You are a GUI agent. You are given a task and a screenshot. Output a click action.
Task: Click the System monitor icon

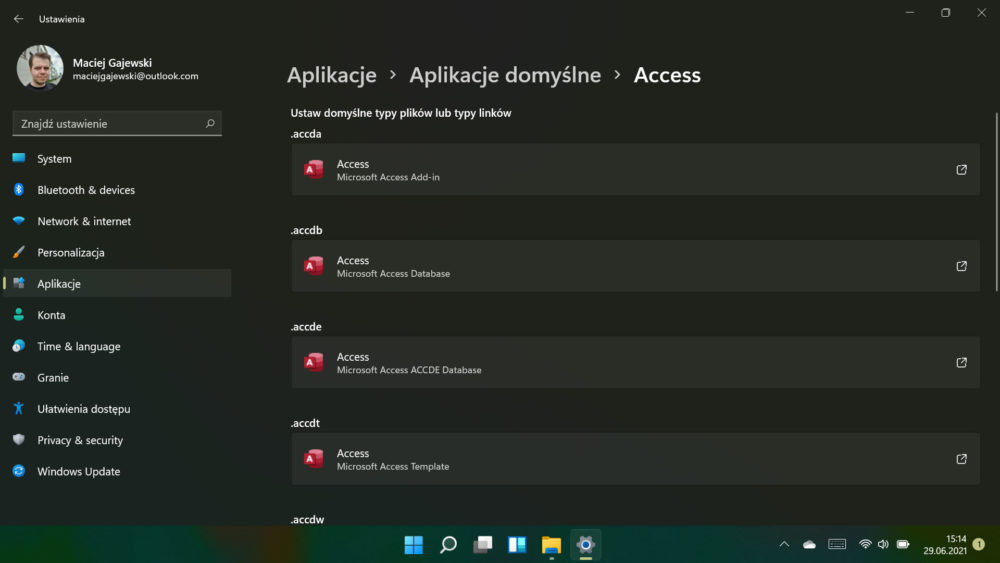(19, 158)
